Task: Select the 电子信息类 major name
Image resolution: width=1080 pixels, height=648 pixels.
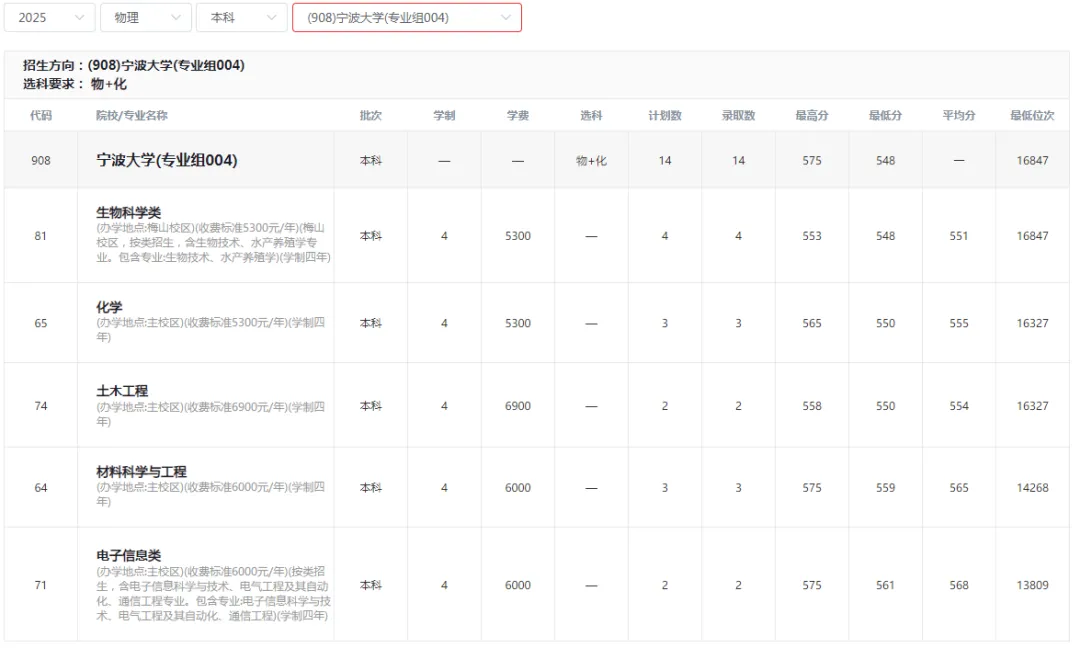Action: 129,555
